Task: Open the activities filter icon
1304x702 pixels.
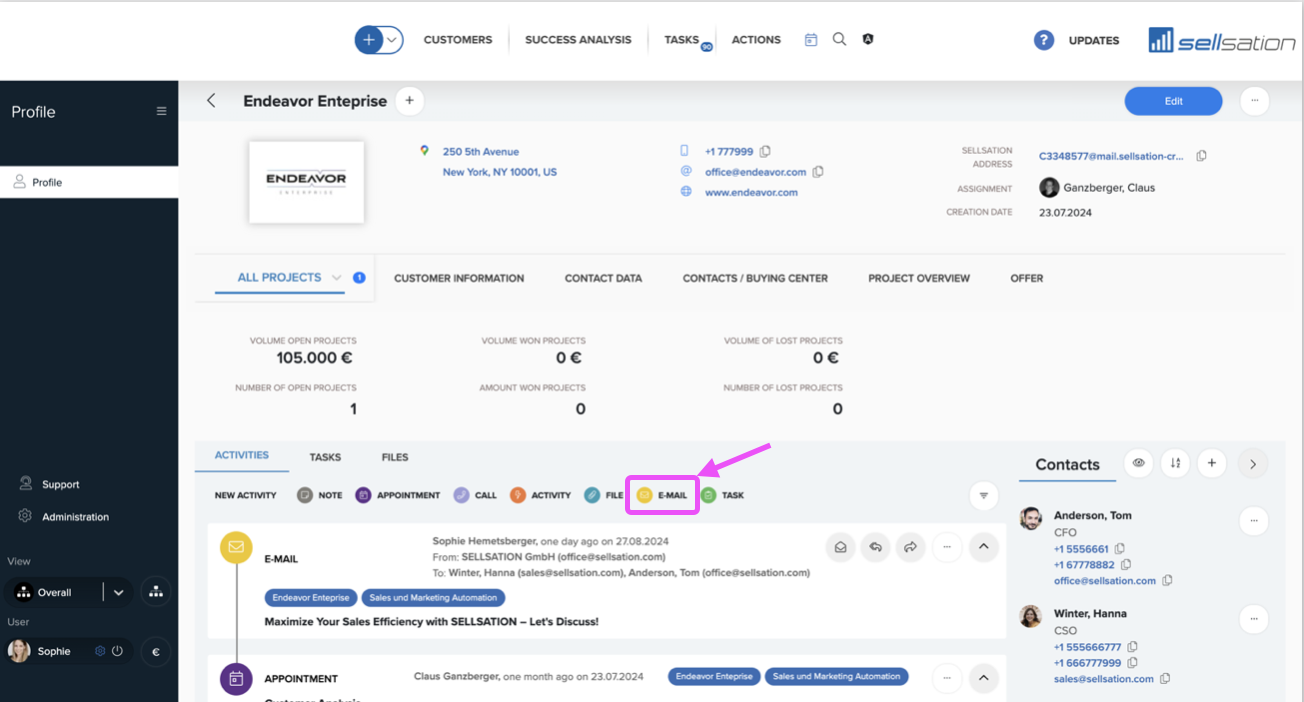Action: click(984, 495)
